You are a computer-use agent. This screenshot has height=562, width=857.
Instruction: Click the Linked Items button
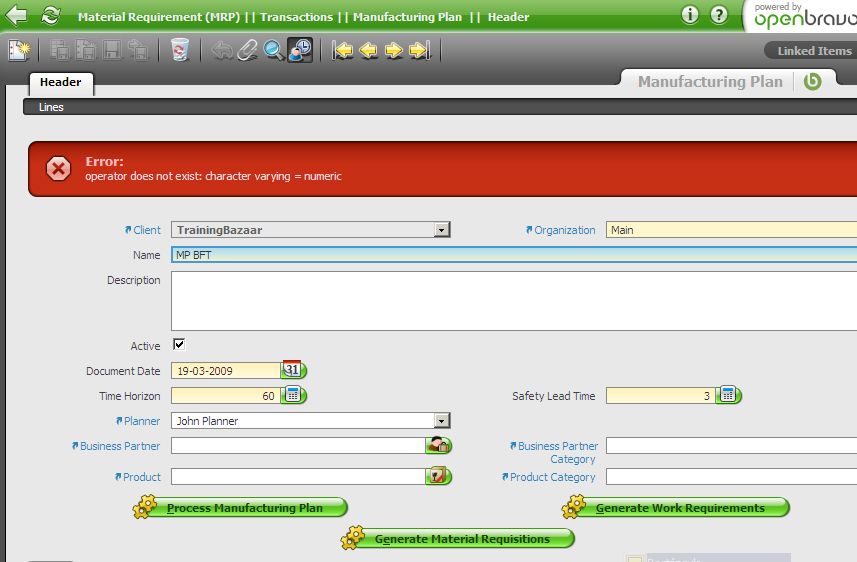tap(812, 51)
